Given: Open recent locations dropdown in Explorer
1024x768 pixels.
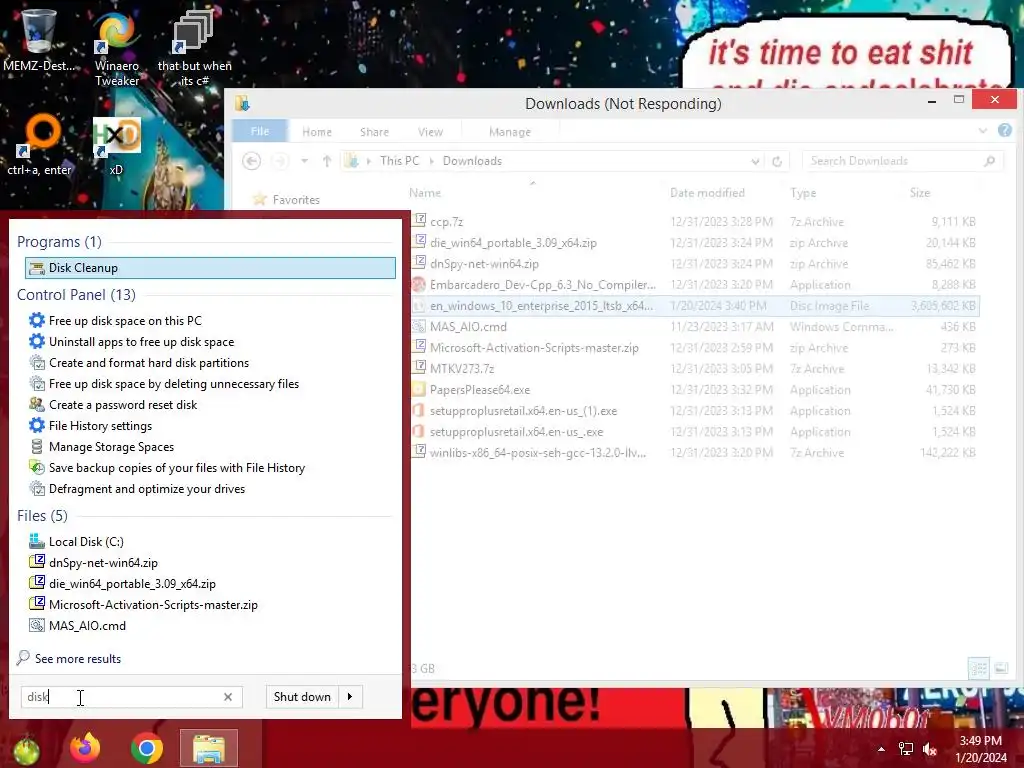Looking at the screenshot, I should pyautogui.click(x=304, y=161).
